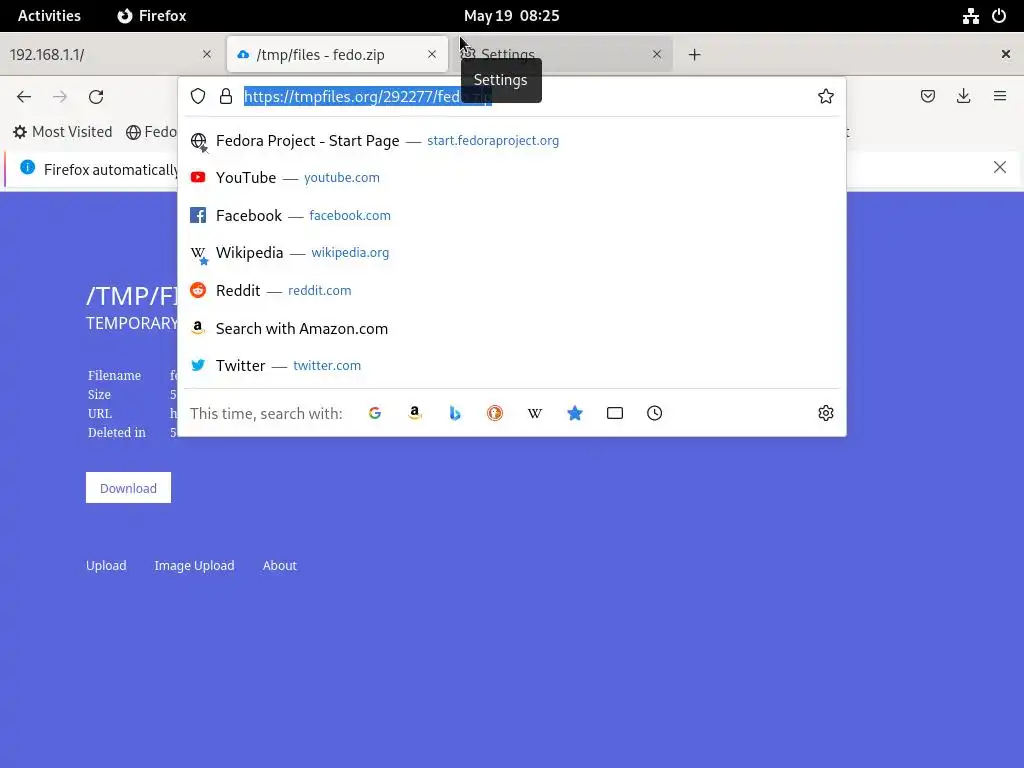Image resolution: width=1024 pixels, height=768 pixels.
Task: Open Firefox application menu
Action: point(1000,97)
